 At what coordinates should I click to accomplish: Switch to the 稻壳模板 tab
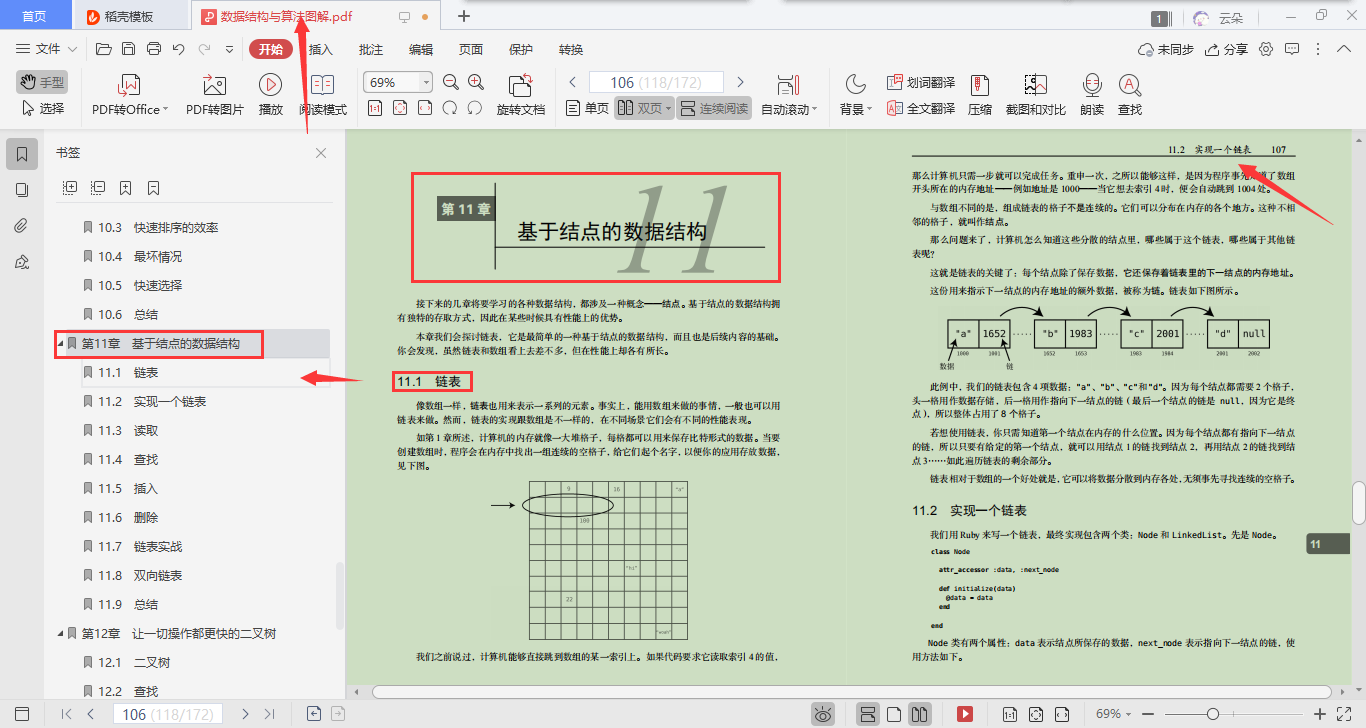130,17
